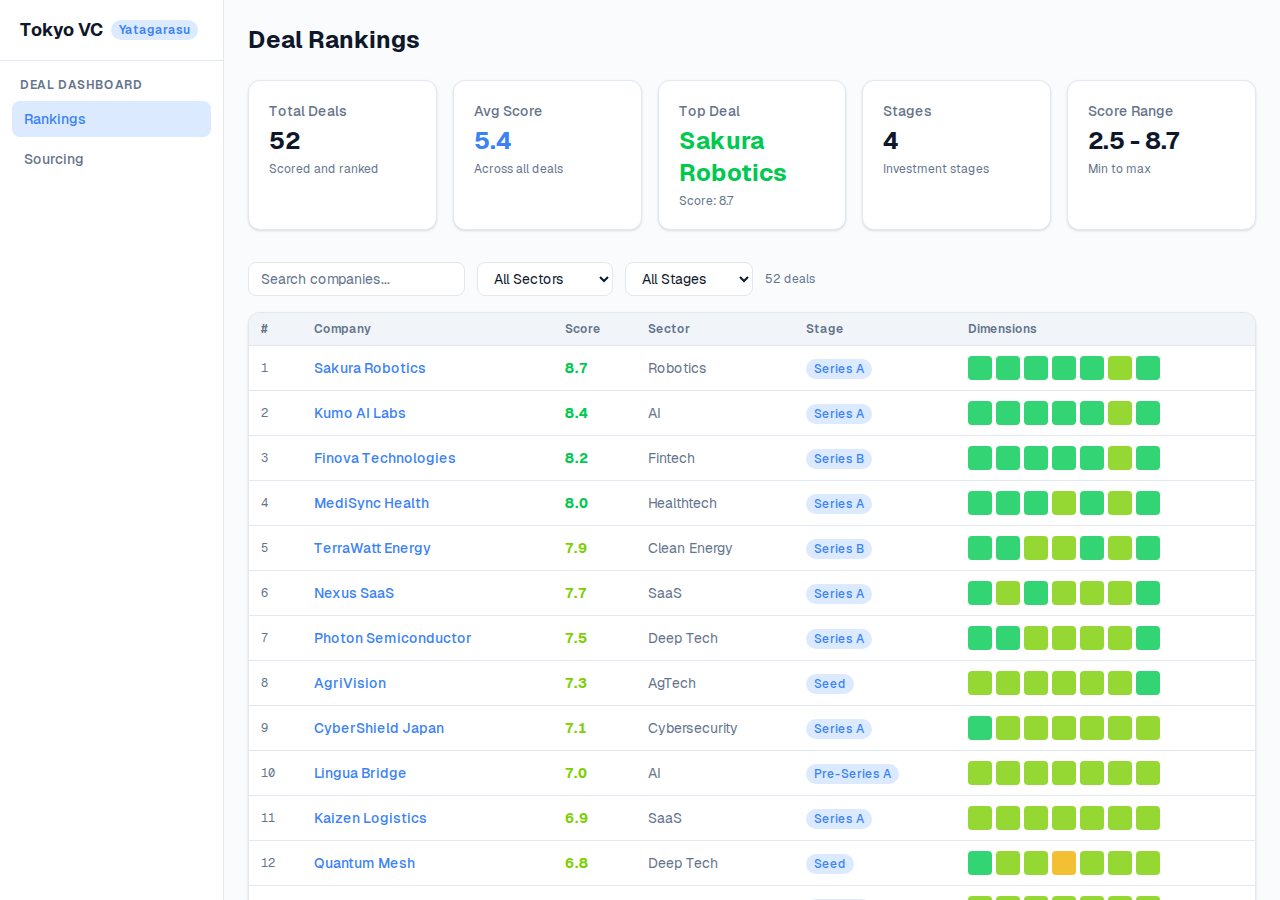The image size is (1280, 900).
Task: Open the Photon Semiconductor company link
Action: pyautogui.click(x=392, y=638)
